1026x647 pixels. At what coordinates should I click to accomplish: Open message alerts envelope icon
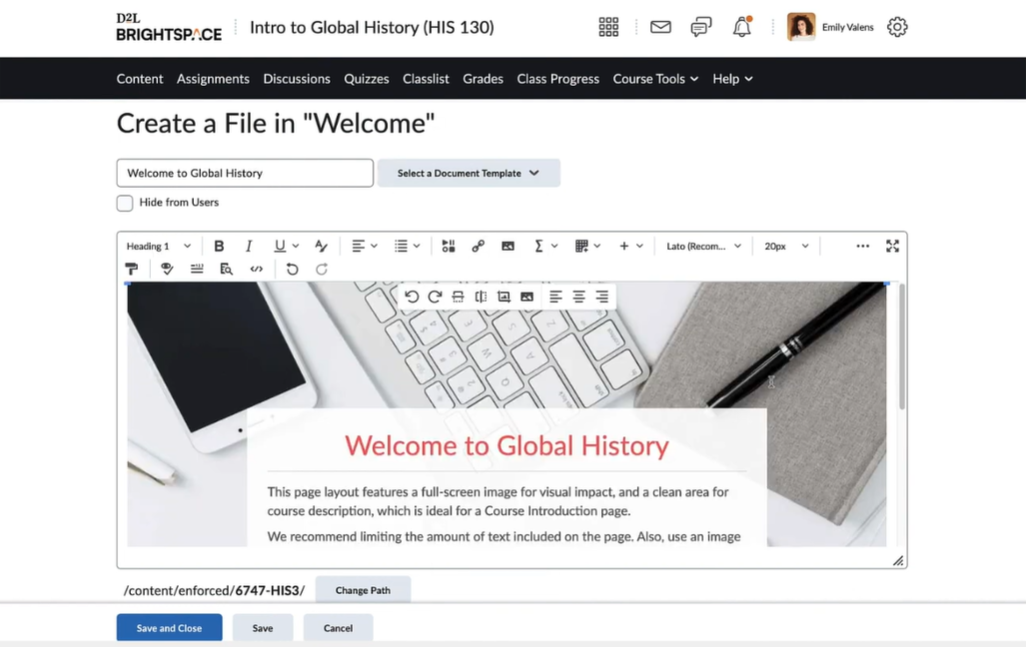pos(660,27)
